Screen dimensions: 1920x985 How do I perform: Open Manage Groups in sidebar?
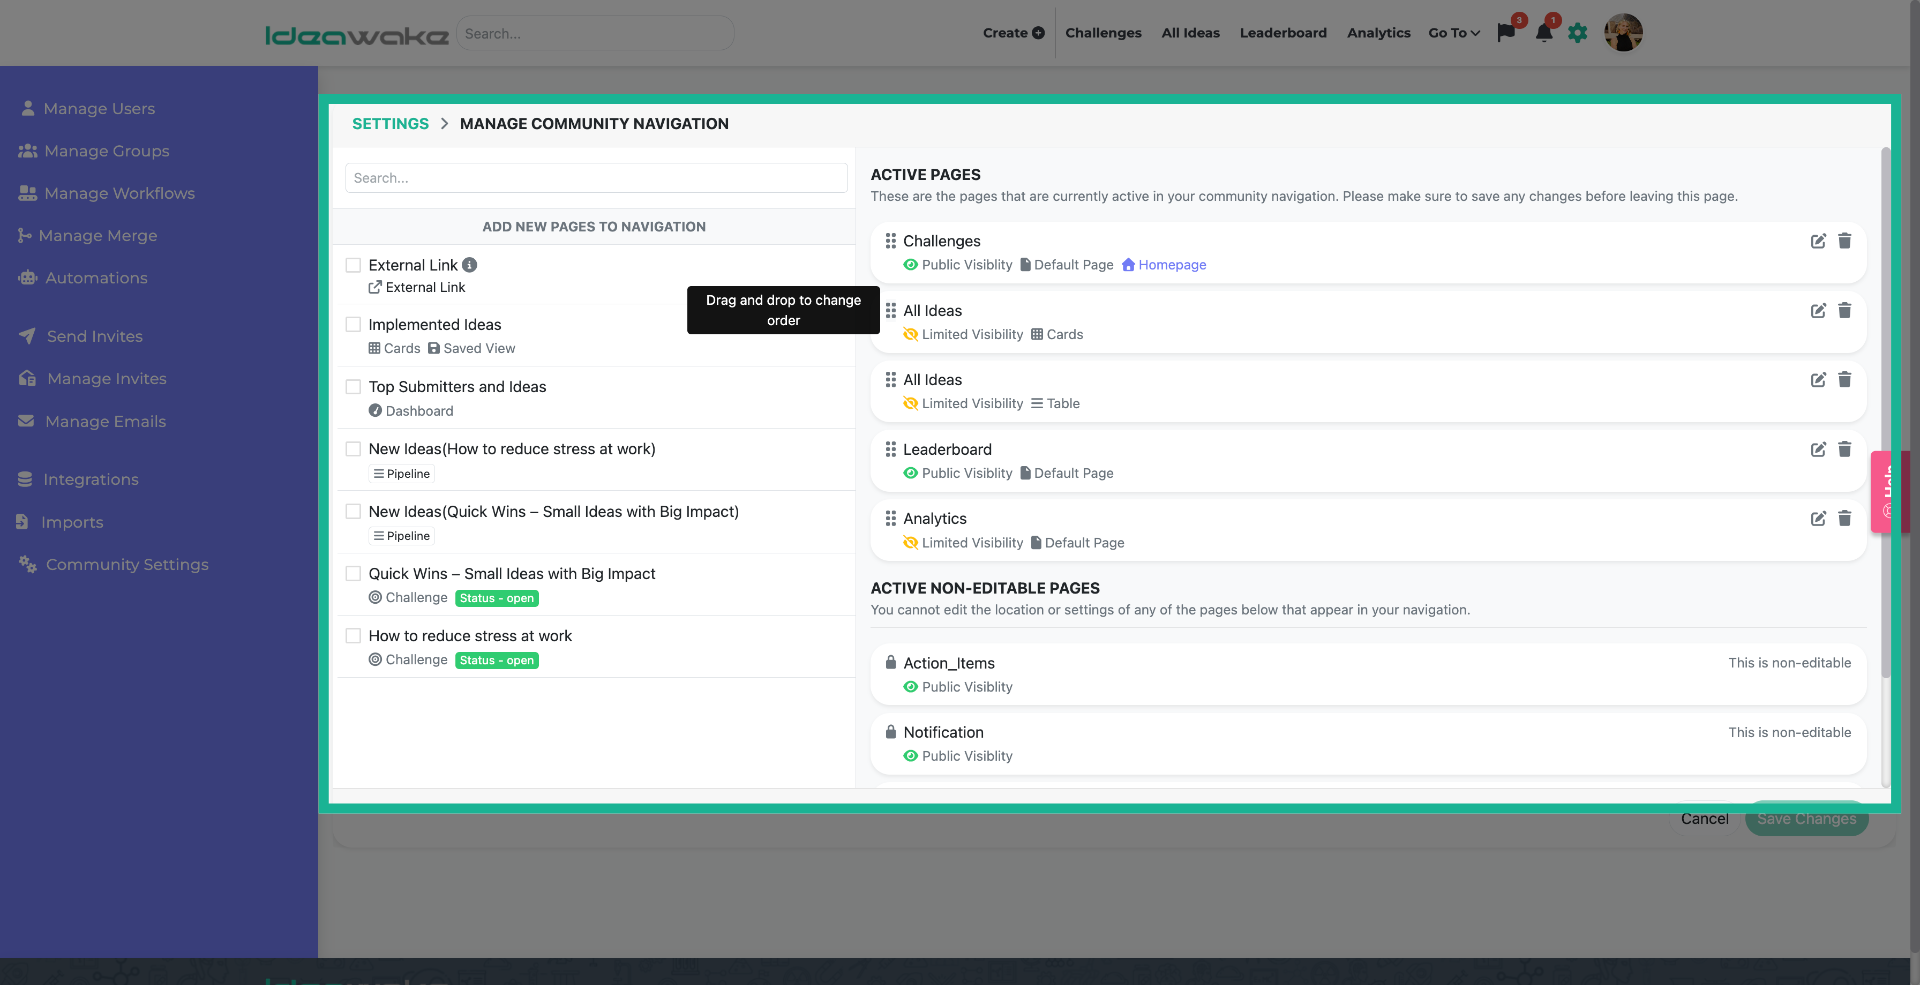click(95, 151)
